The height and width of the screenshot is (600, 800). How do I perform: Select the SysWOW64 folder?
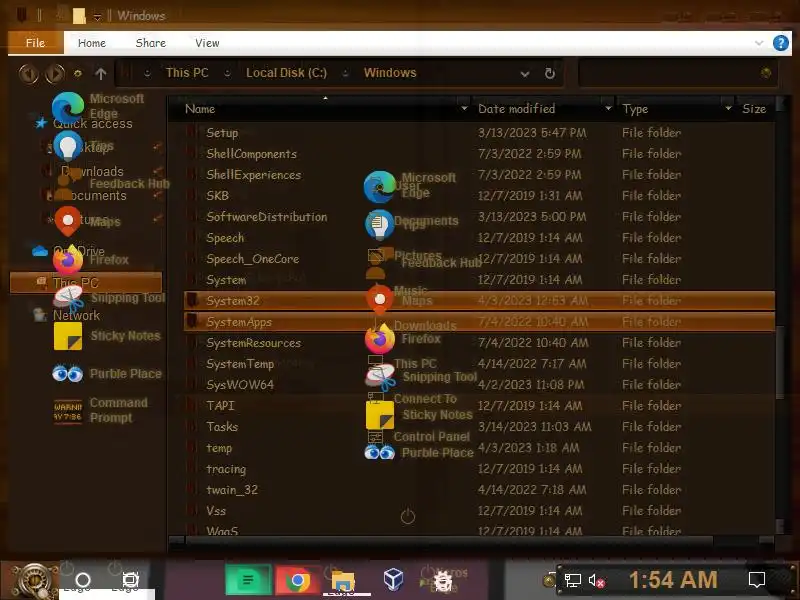point(240,385)
